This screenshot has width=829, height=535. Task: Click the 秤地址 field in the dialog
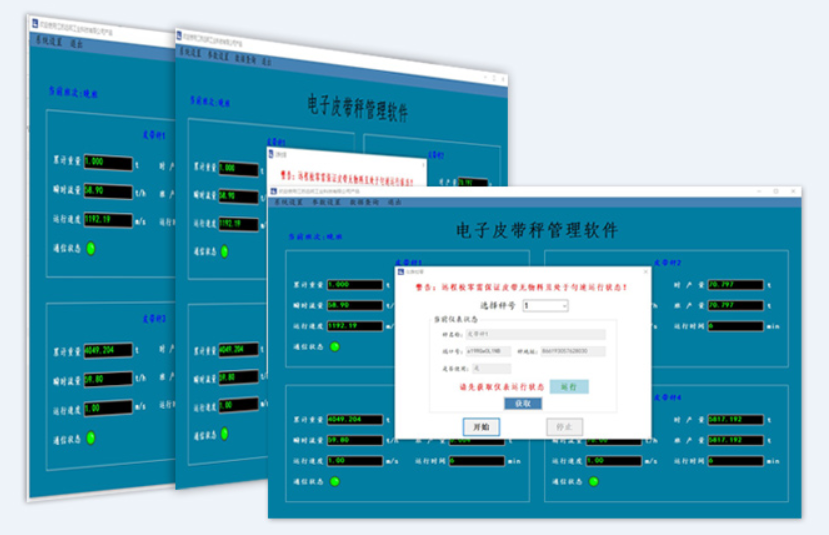573,352
